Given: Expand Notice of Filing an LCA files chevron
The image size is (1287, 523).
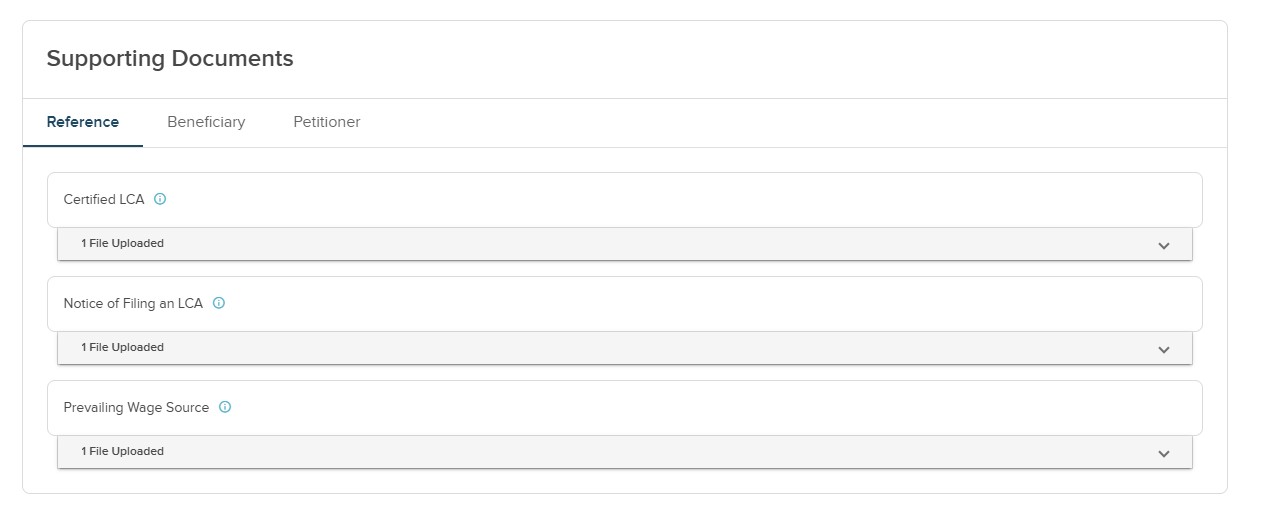Looking at the screenshot, I should (x=1163, y=349).
